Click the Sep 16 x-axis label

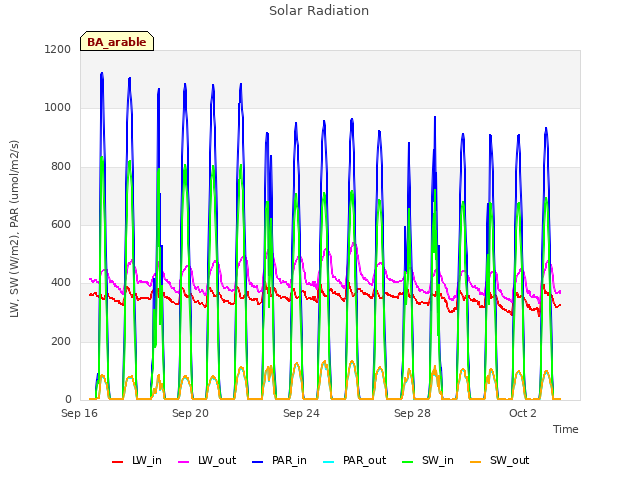[80, 413]
